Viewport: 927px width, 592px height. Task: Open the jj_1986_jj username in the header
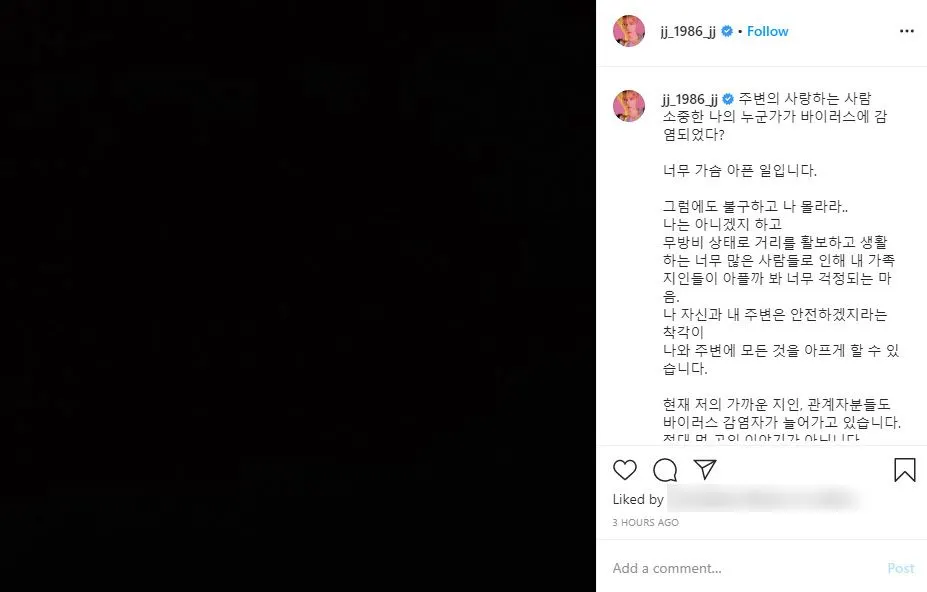click(x=688, y=31)
